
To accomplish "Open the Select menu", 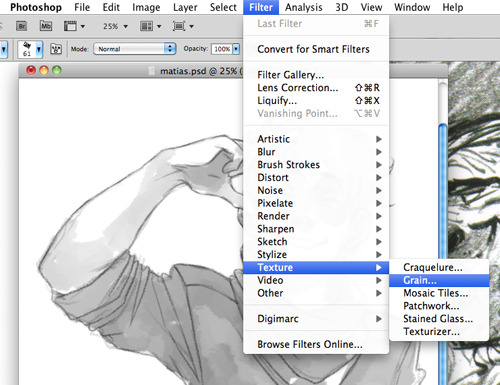I will tap(223, 7).
